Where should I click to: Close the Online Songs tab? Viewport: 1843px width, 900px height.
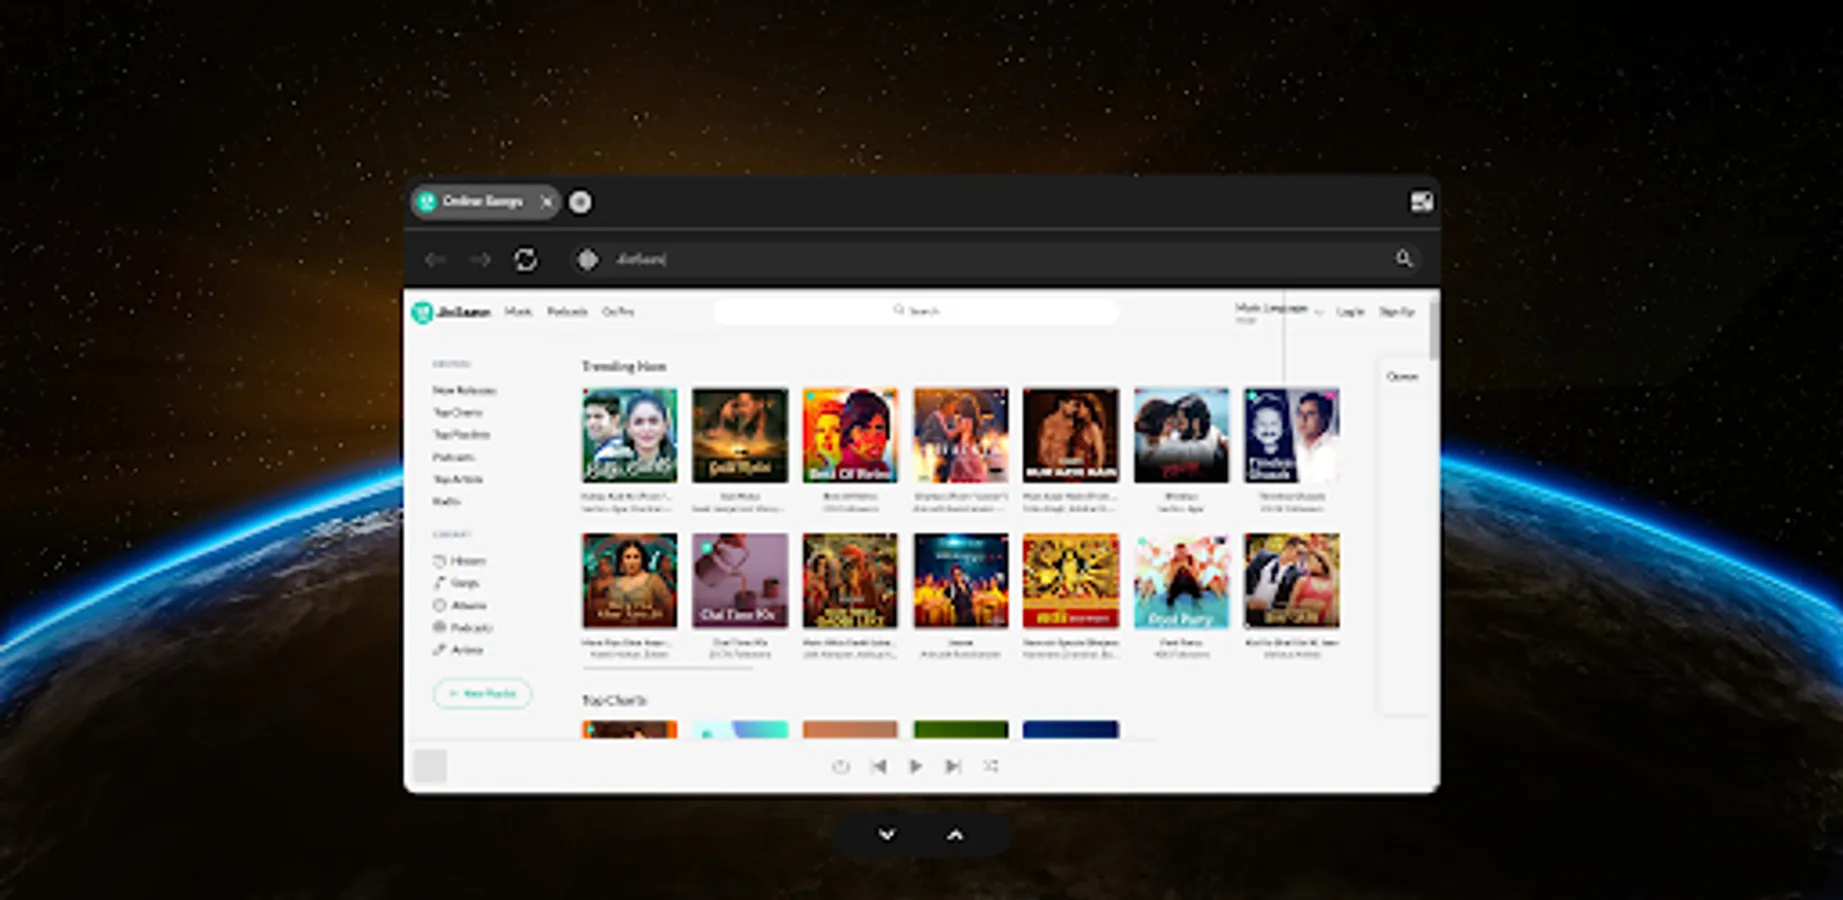(x=546, y=202)
